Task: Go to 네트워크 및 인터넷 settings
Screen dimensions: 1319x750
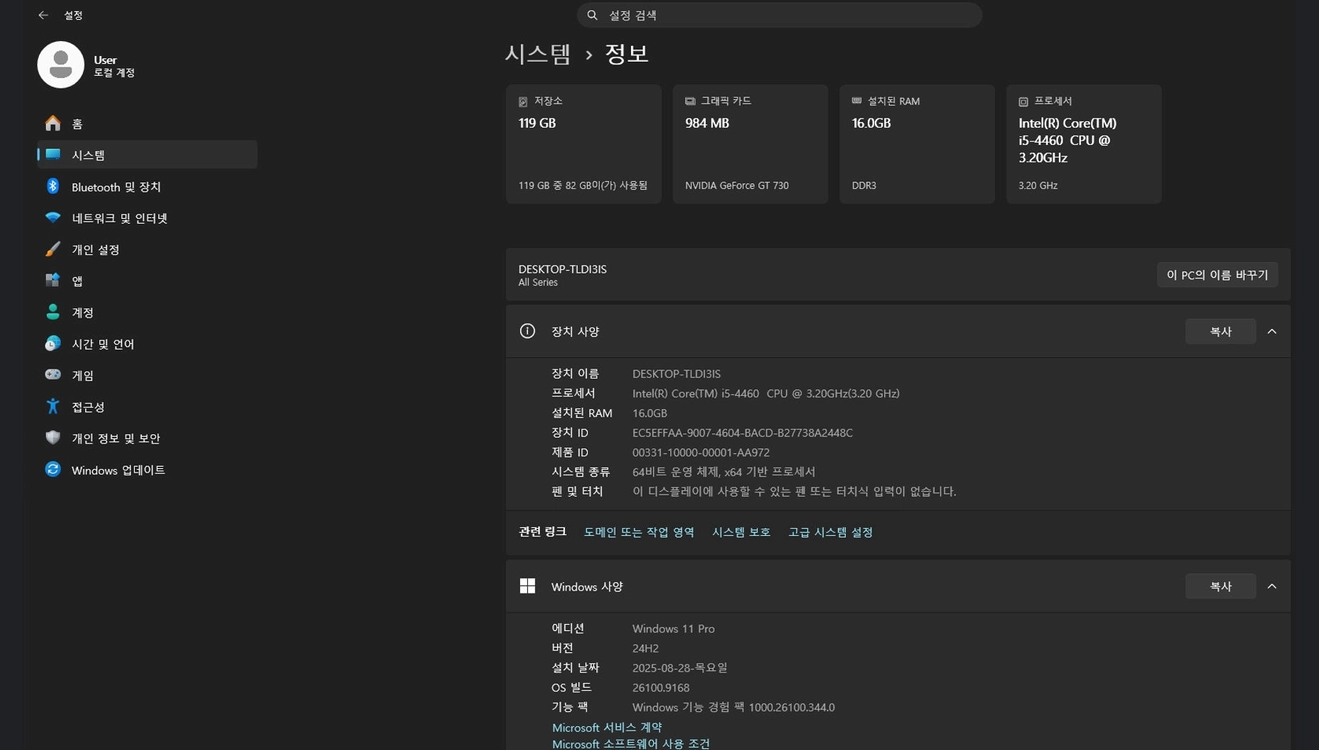Action: coord(147,217)
